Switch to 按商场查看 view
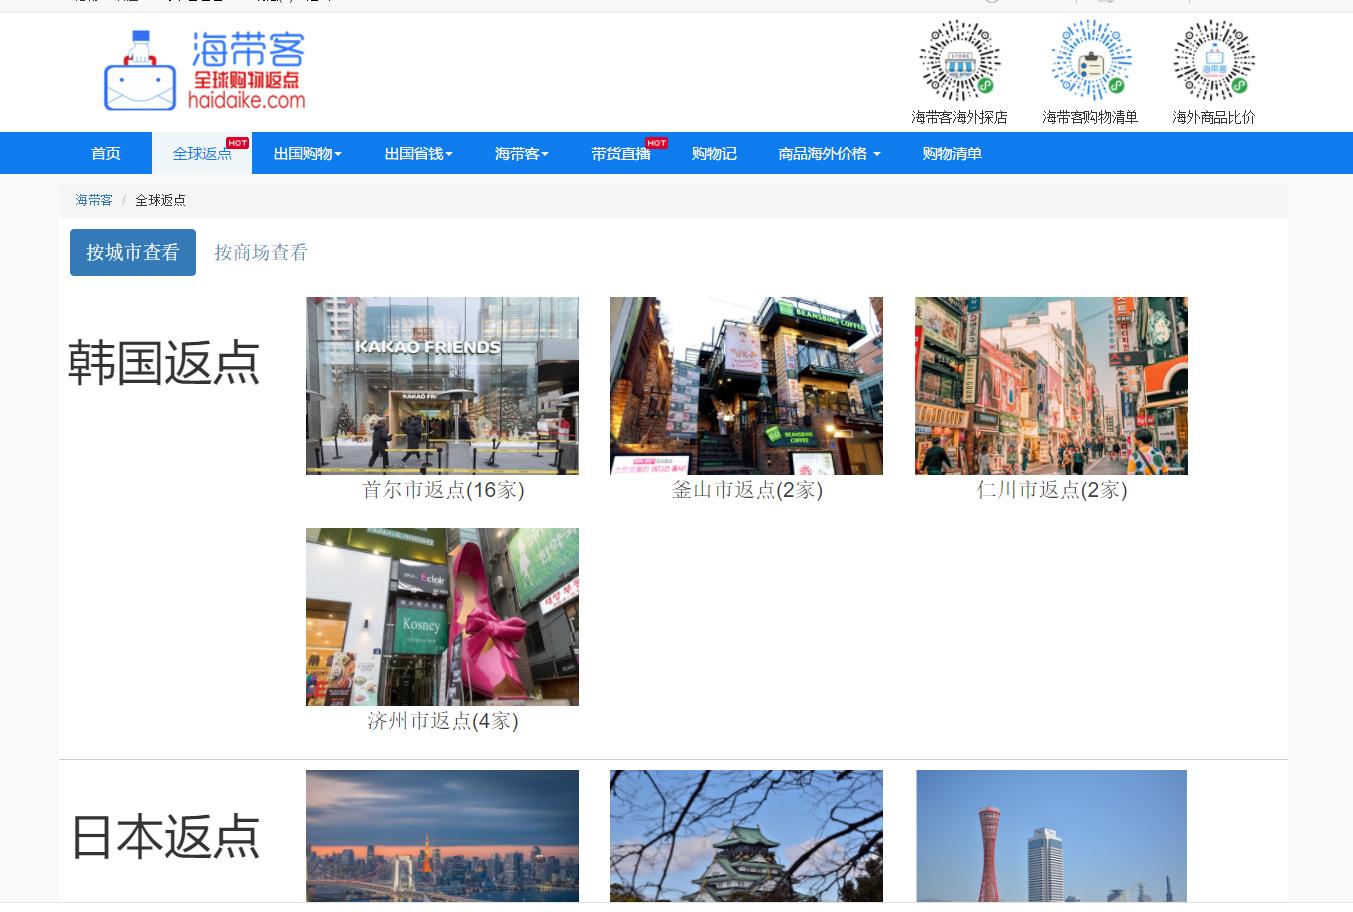This screenshot has height=912, width=1353. click(259, 252)
